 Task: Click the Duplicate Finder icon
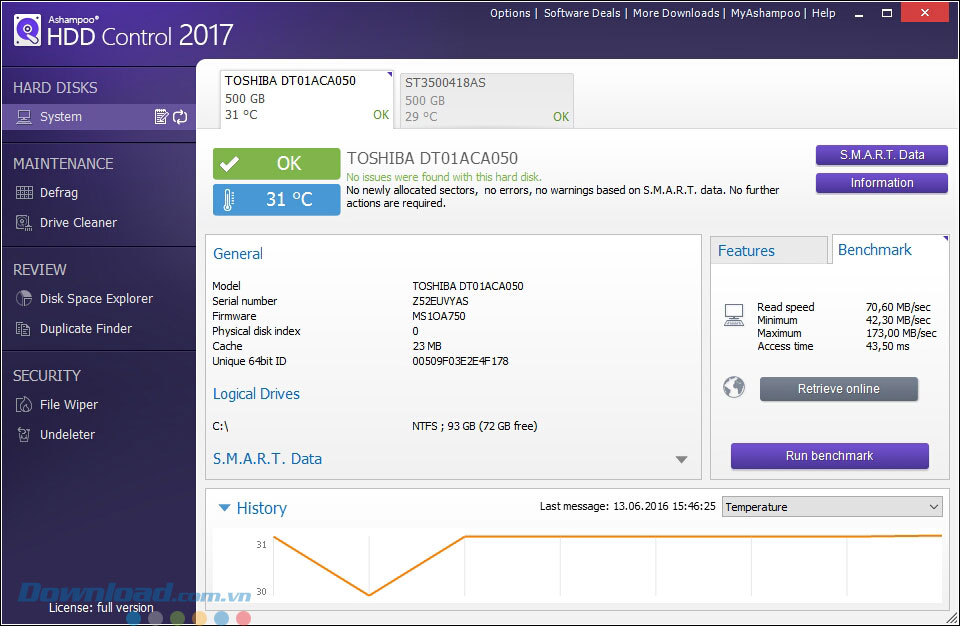(x=24, y=329)
